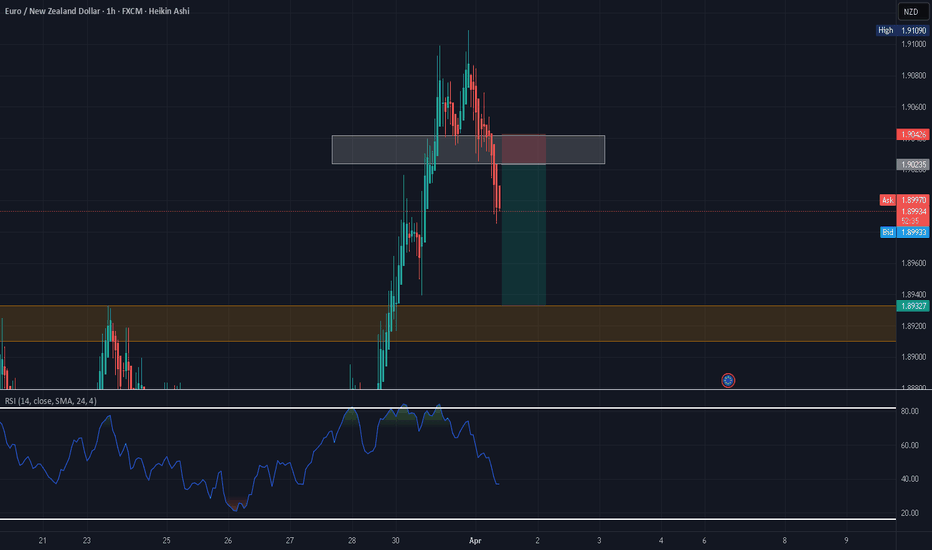Click the gray entry level label 1.90235

(913, 165)
